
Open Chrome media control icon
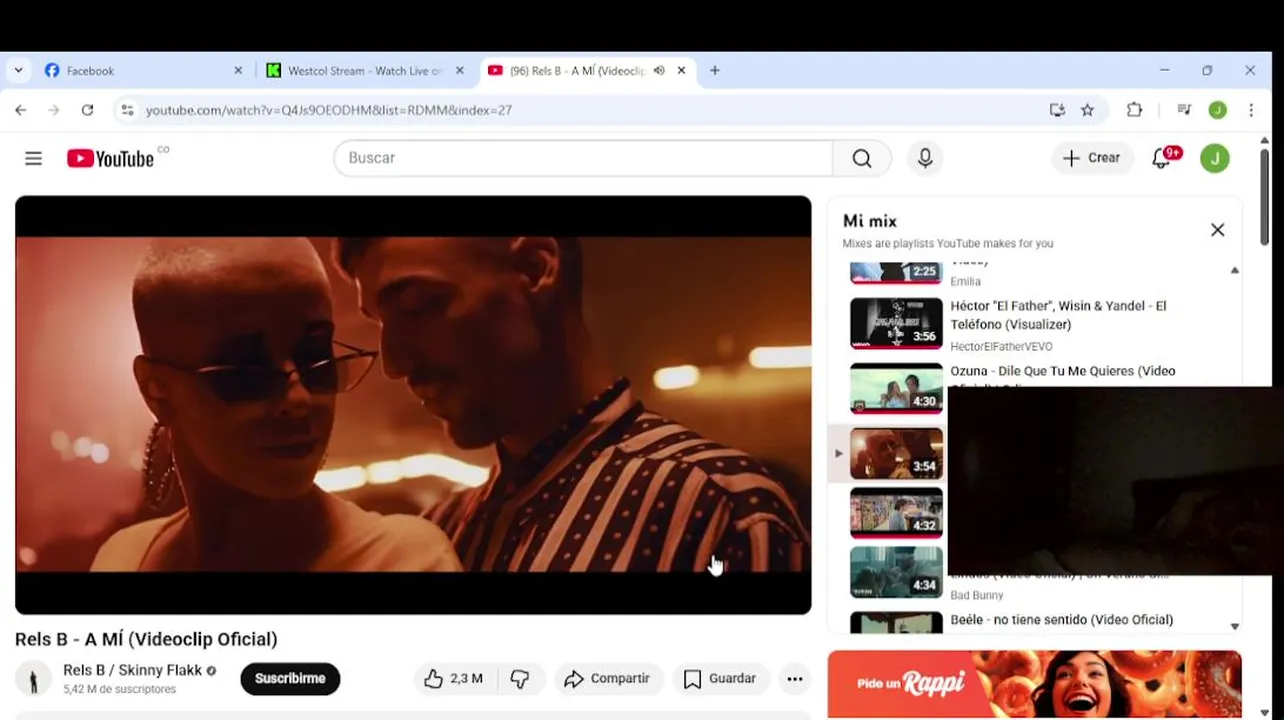(x=1184, y=110)
